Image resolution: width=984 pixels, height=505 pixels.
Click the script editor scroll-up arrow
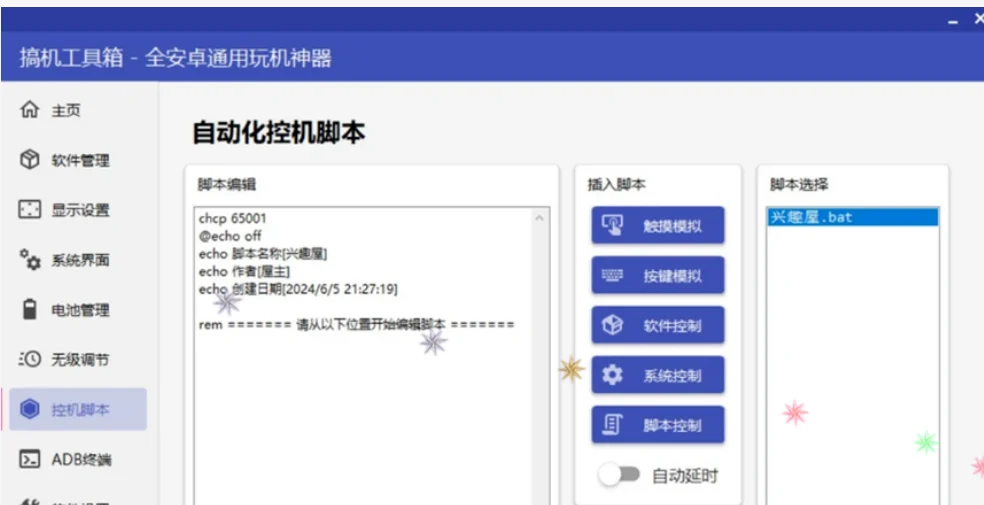coord(539,218)
